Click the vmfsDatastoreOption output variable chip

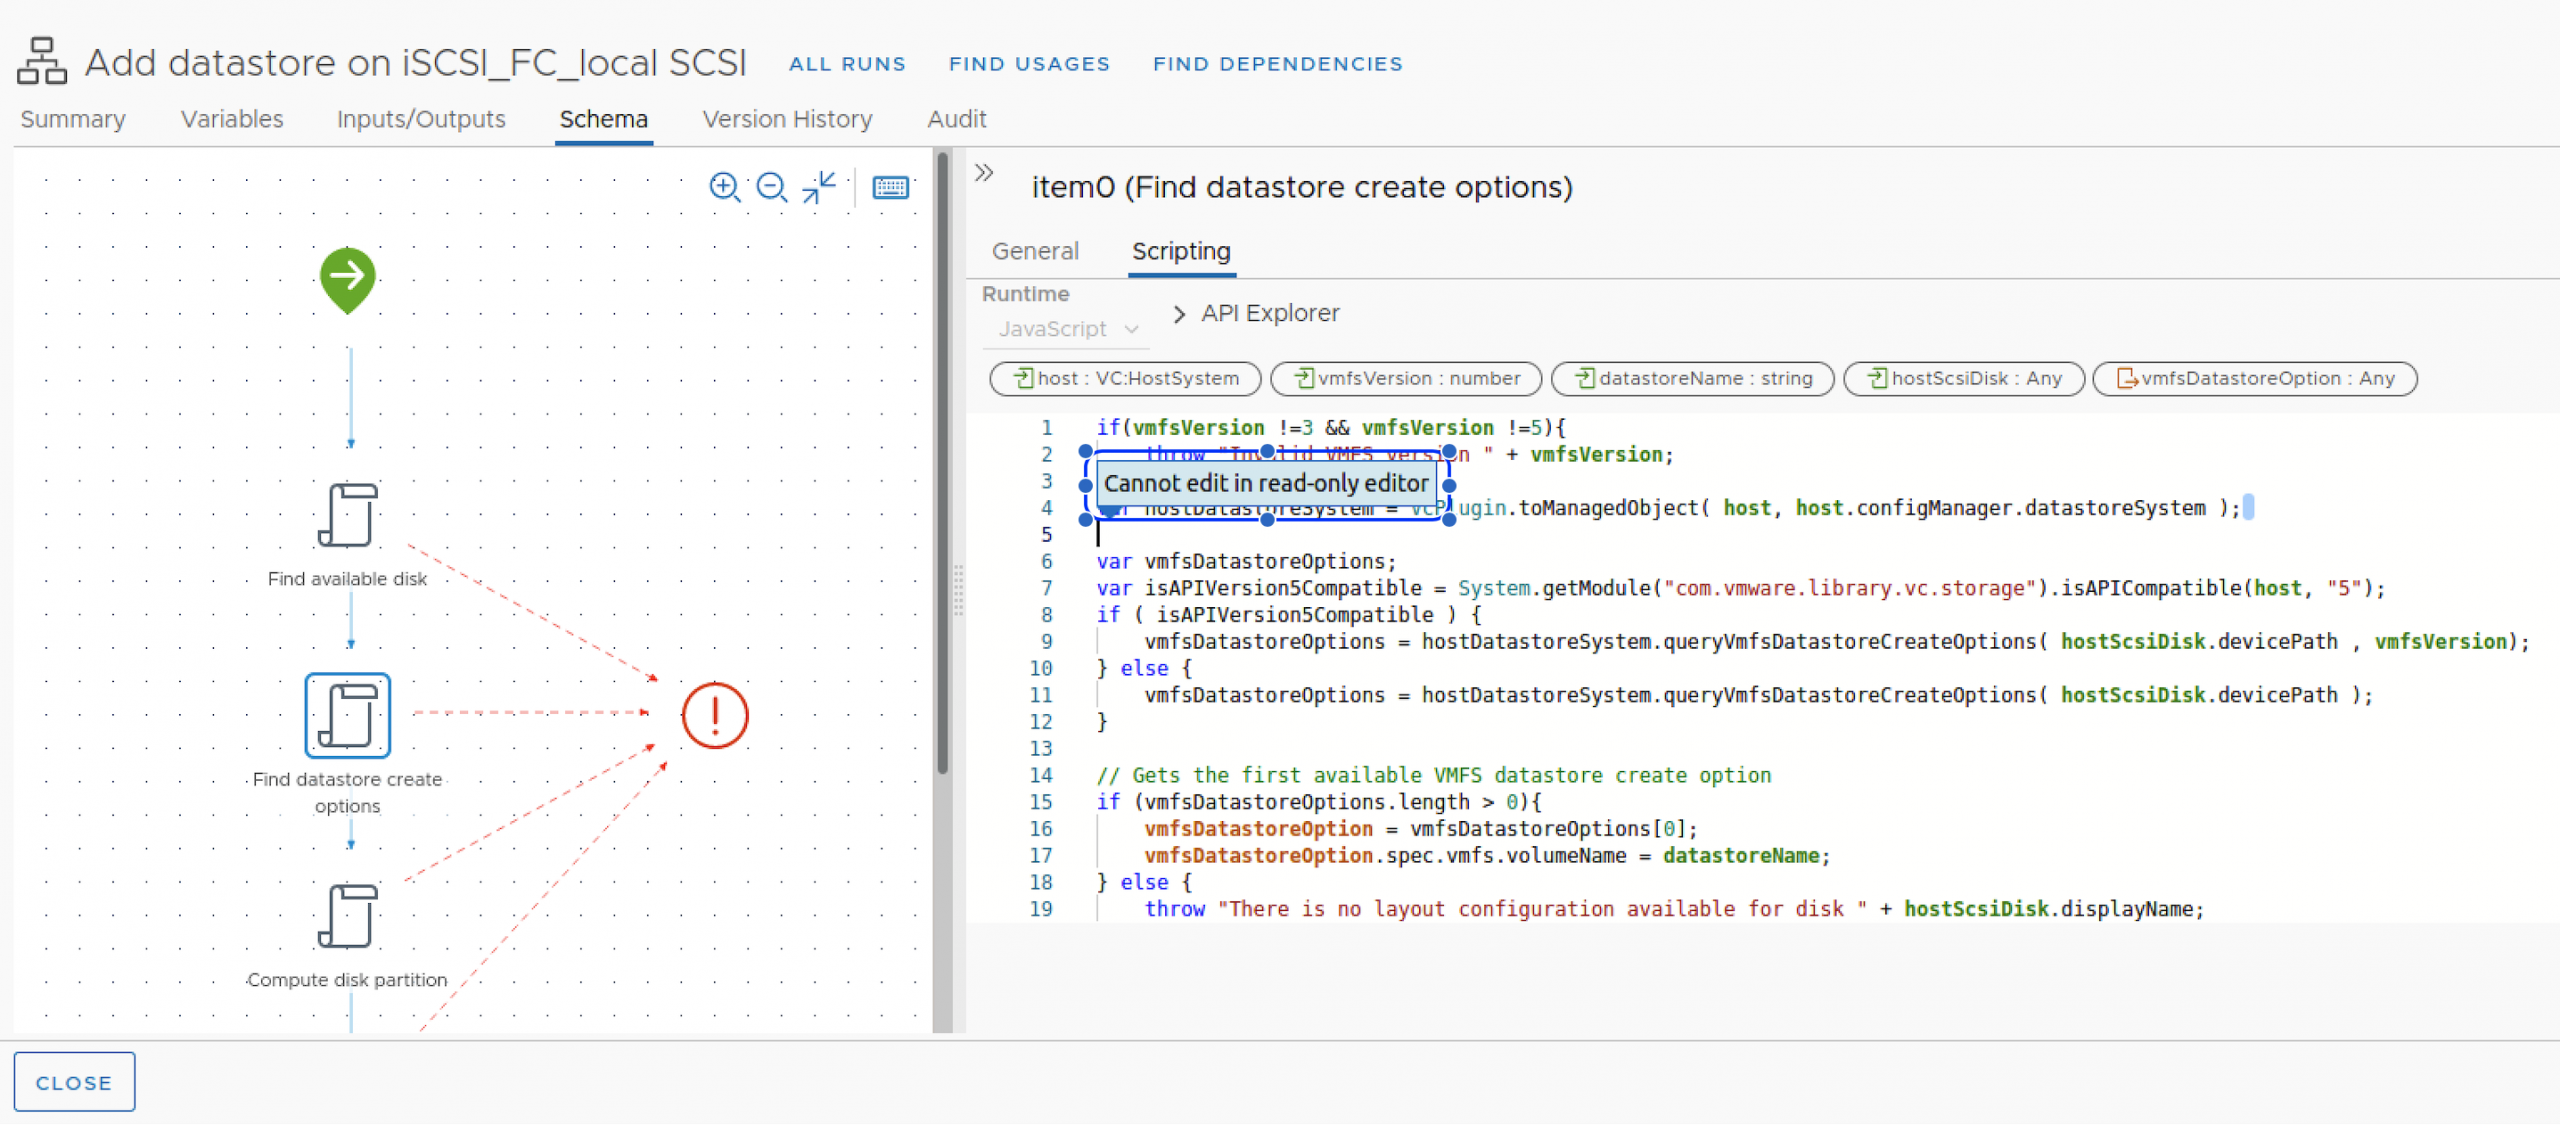2254,379
